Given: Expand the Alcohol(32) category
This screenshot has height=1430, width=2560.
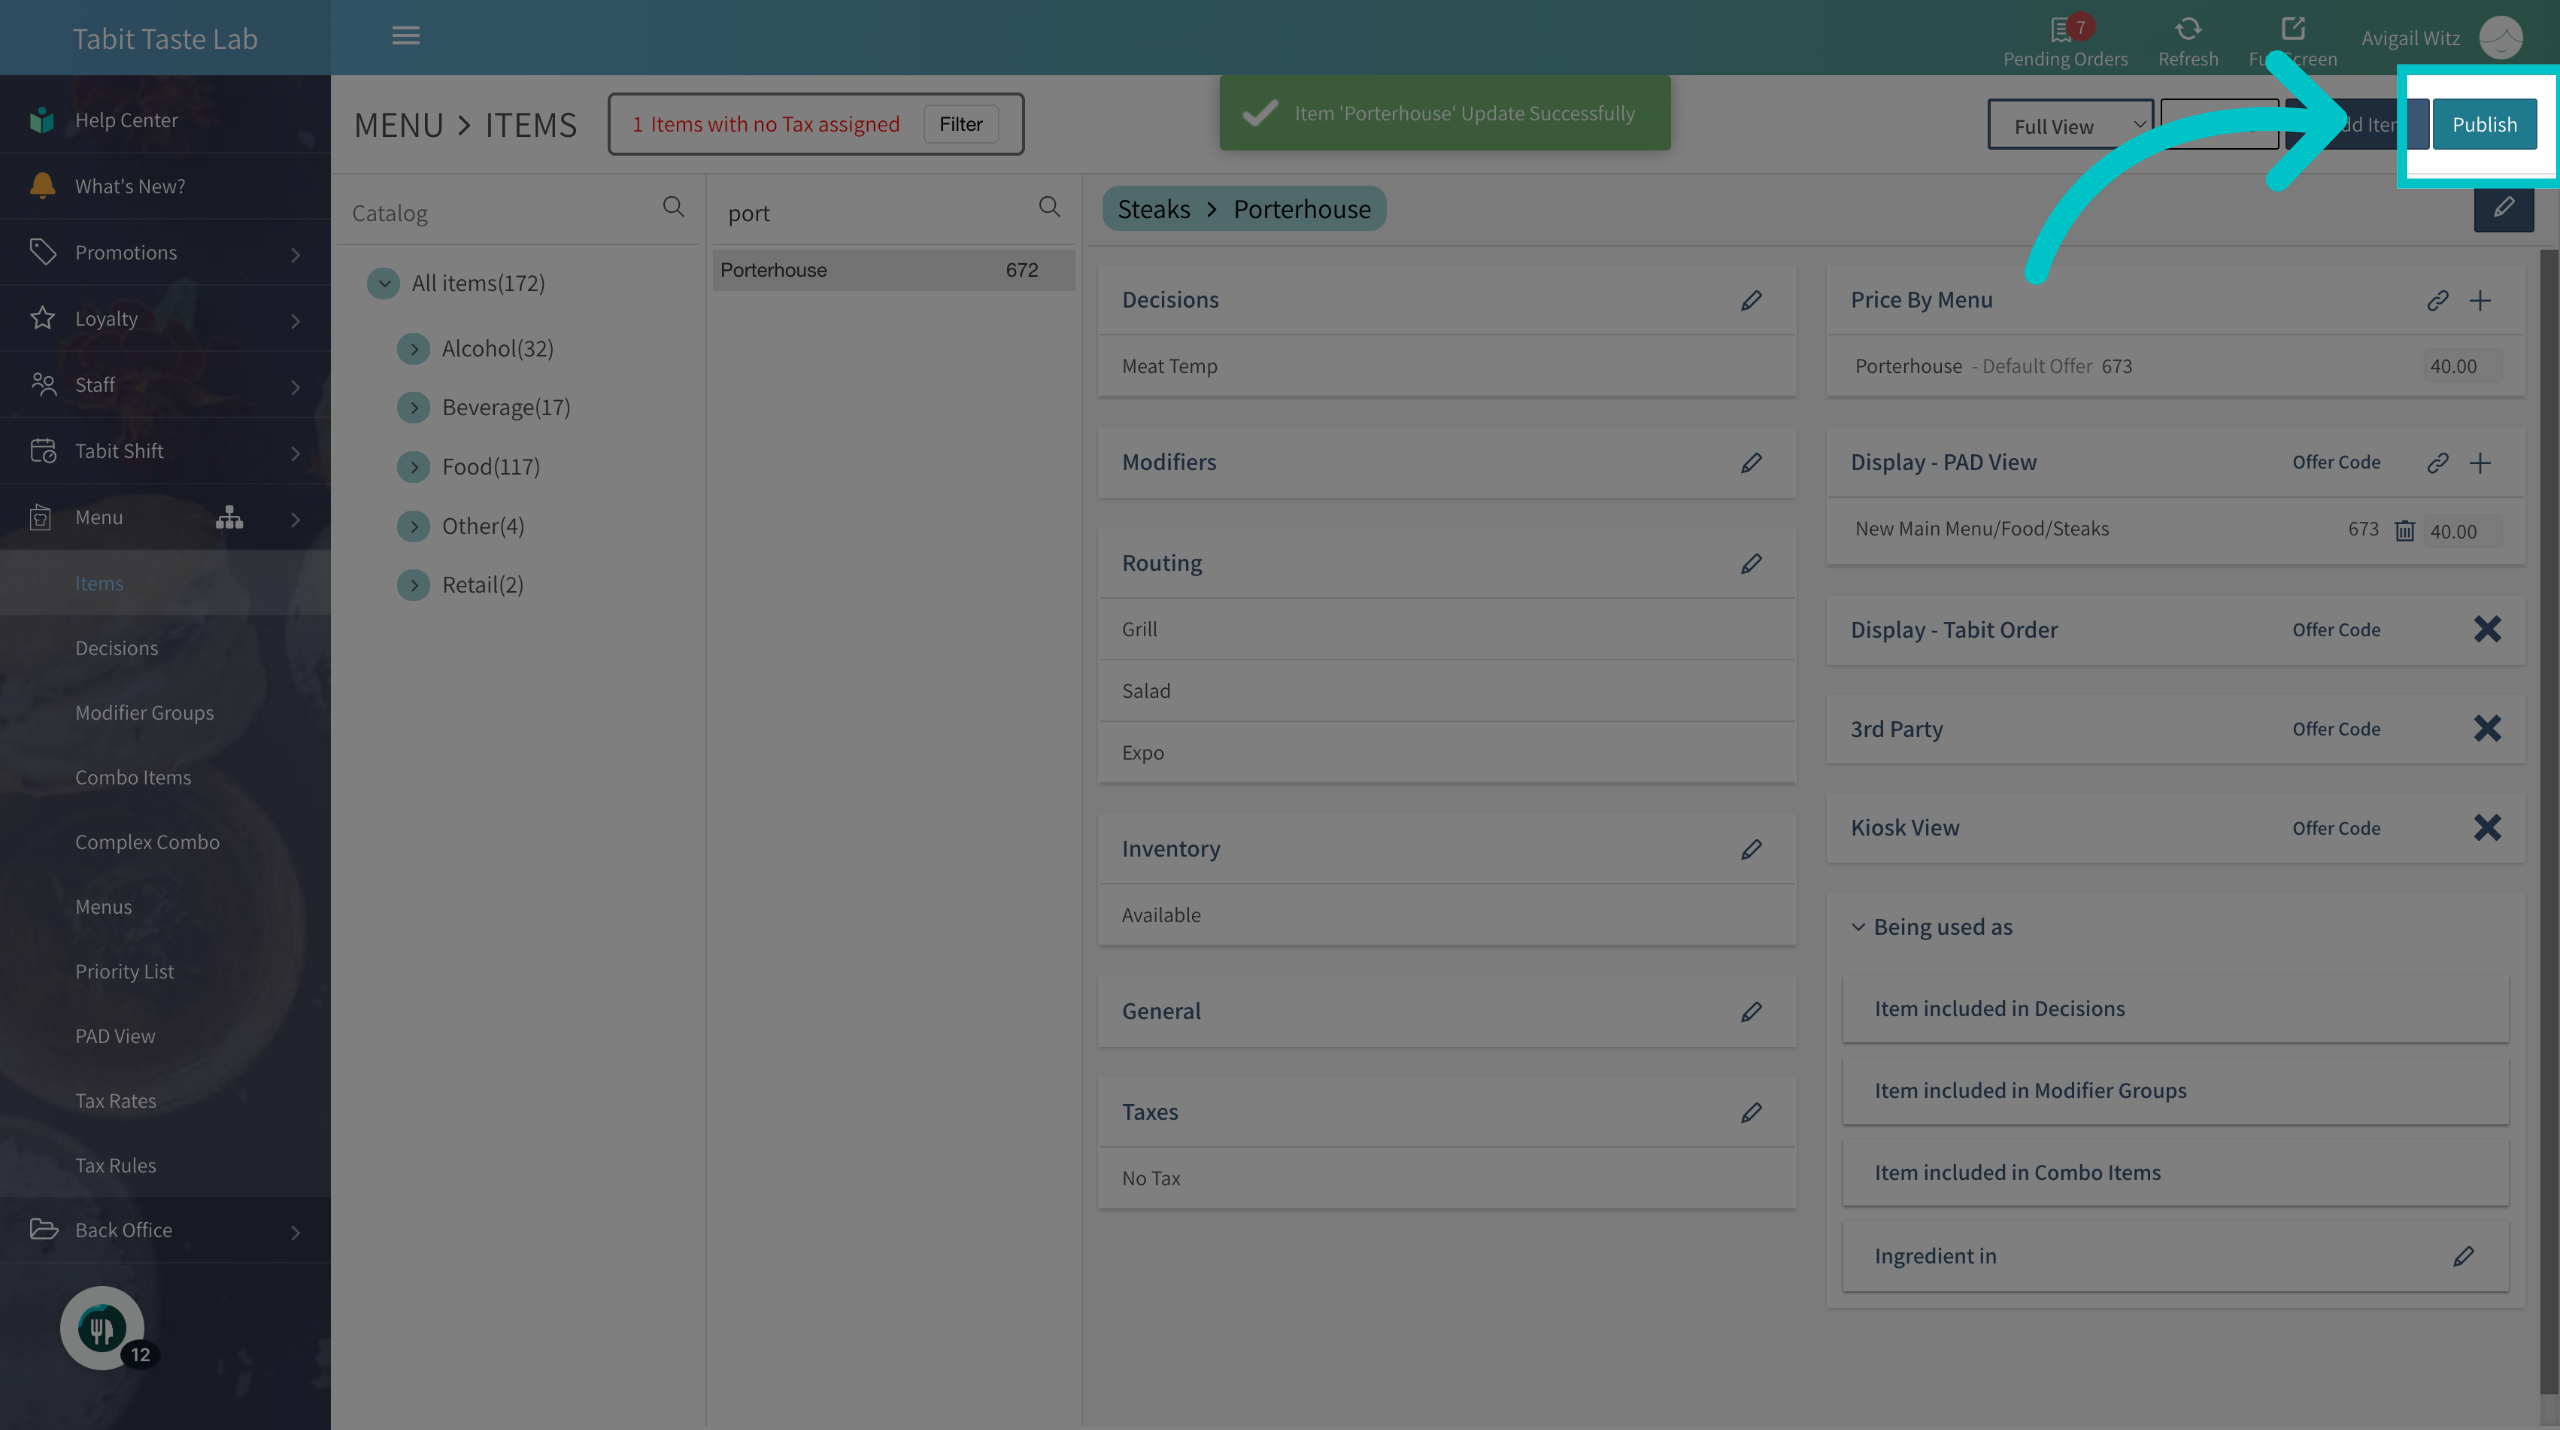Looking at the screenshot, I should [x=413, y=349].
